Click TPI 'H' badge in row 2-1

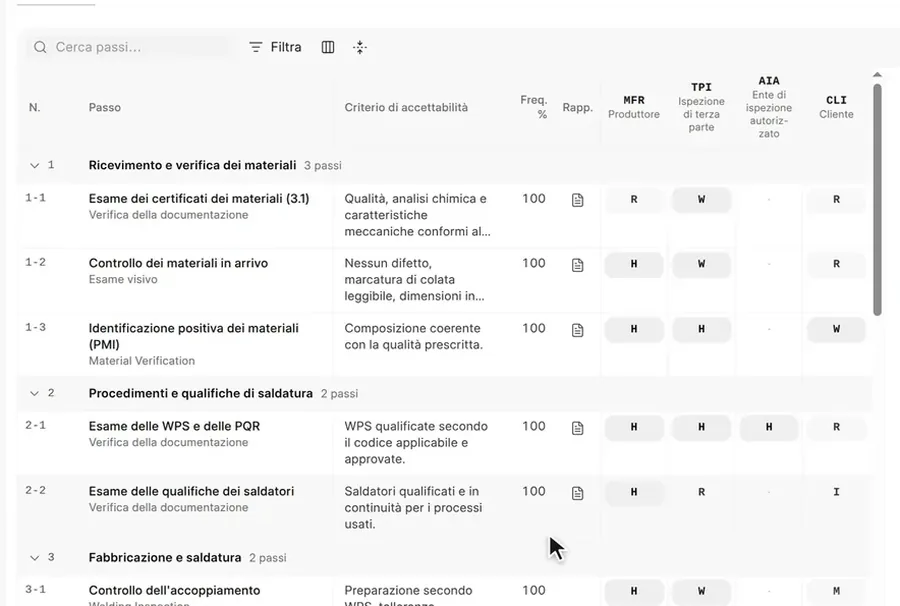pyautogui.click(x=701, y=428)
